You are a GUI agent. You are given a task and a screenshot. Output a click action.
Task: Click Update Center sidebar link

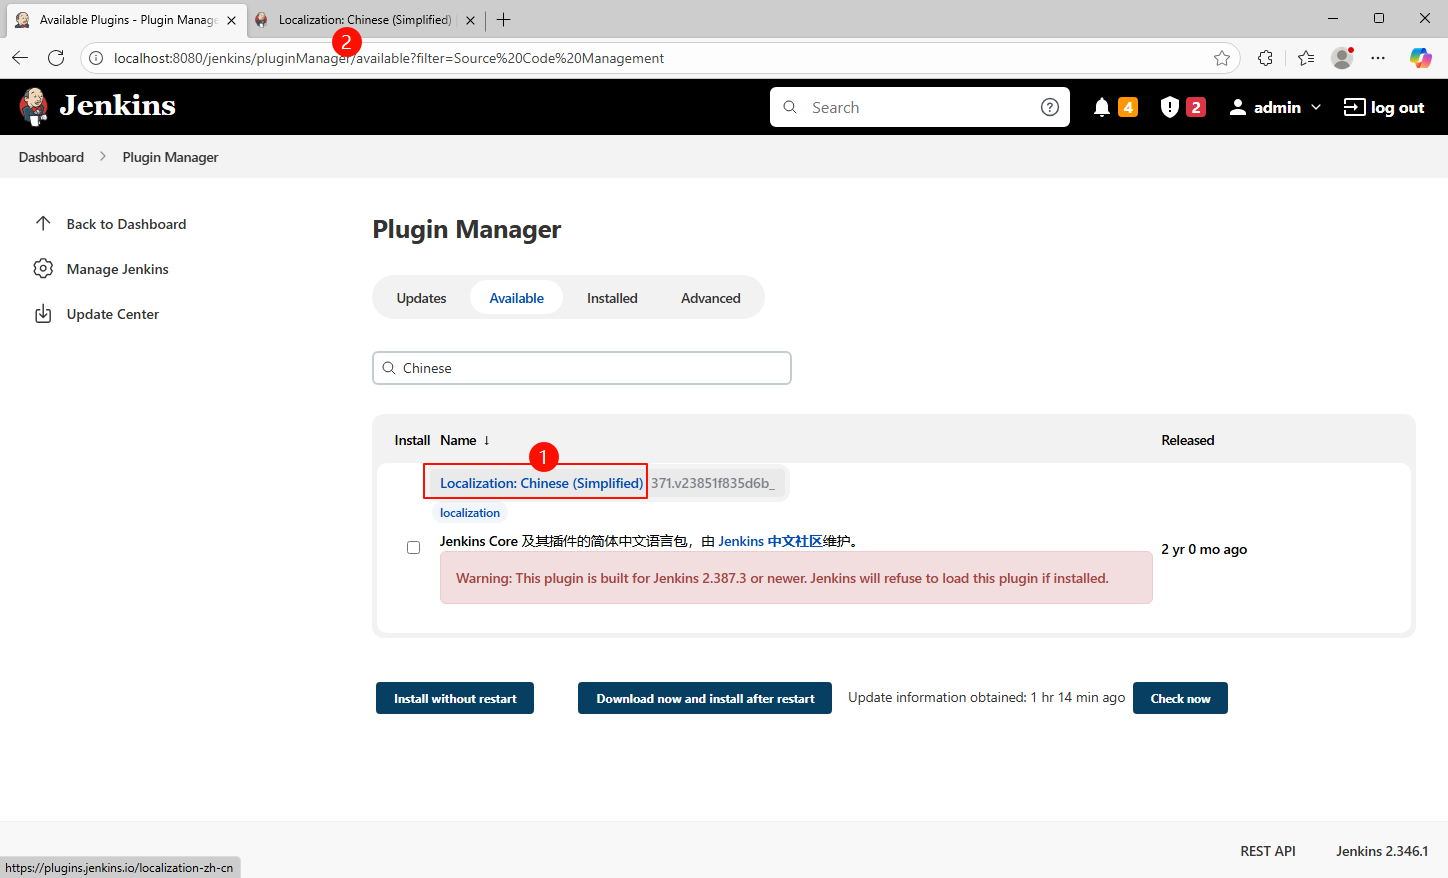[x=112, y=314]
